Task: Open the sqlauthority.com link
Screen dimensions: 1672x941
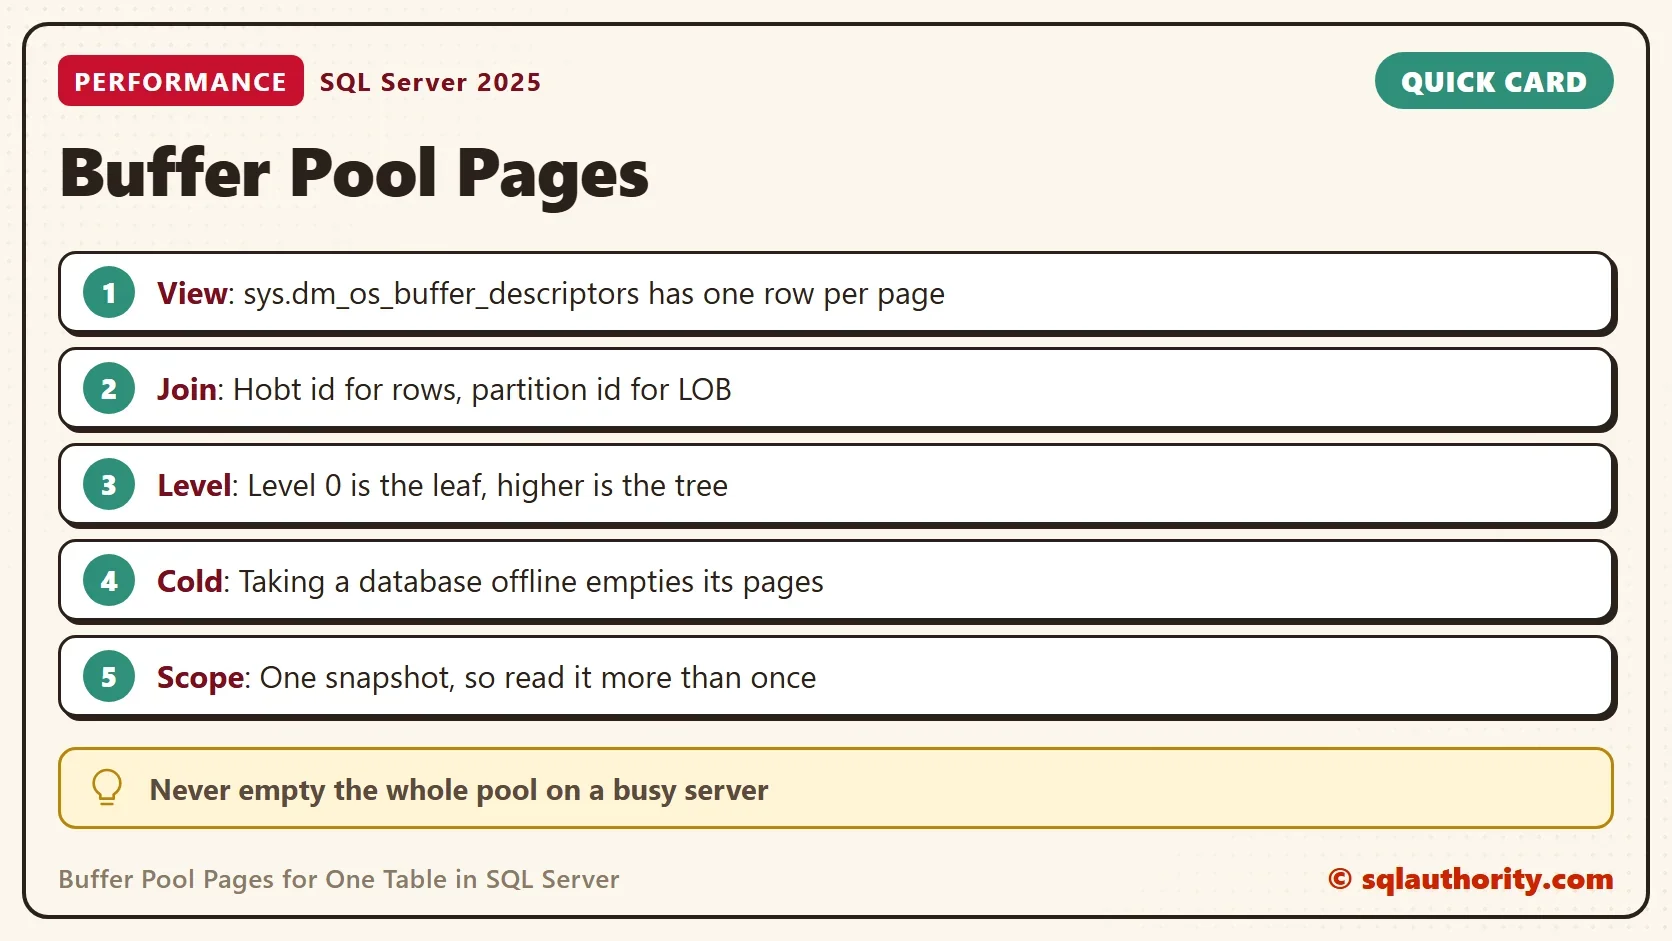Action: pyautogui.click(x=1471, y=879)
